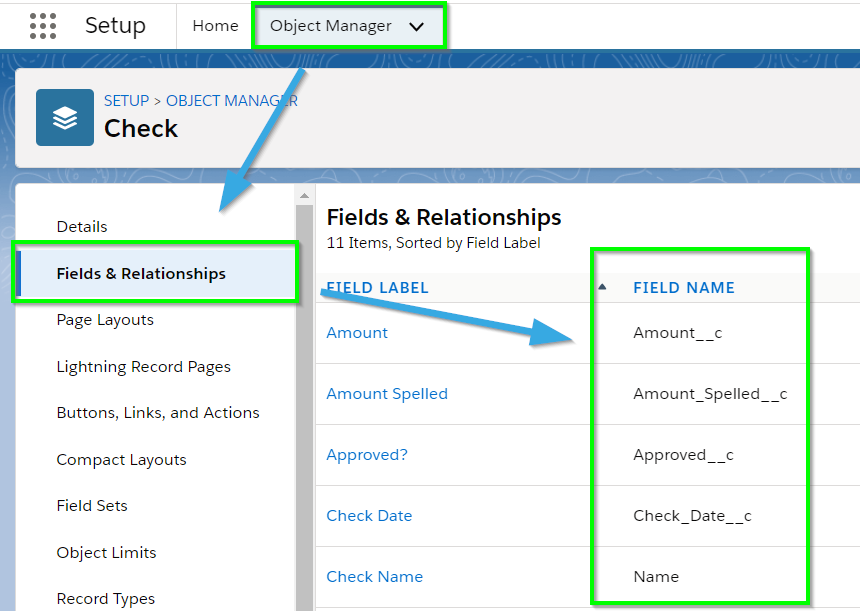Select Compact Layouts item
860x611 pixels.
pos(121,460)
